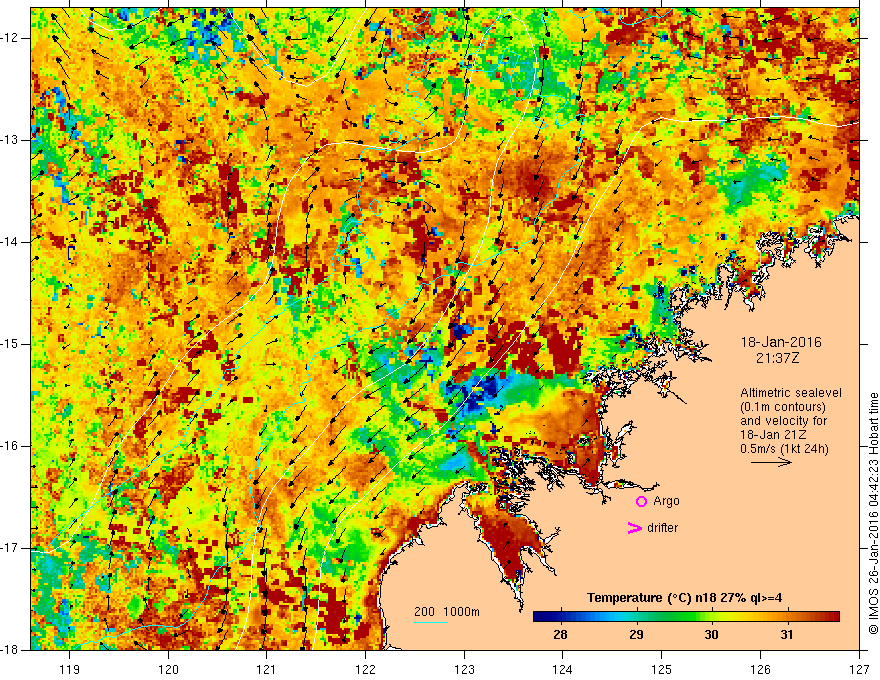
Task: Click the 'and velocity for' legend line
Action: click(783, 421)
